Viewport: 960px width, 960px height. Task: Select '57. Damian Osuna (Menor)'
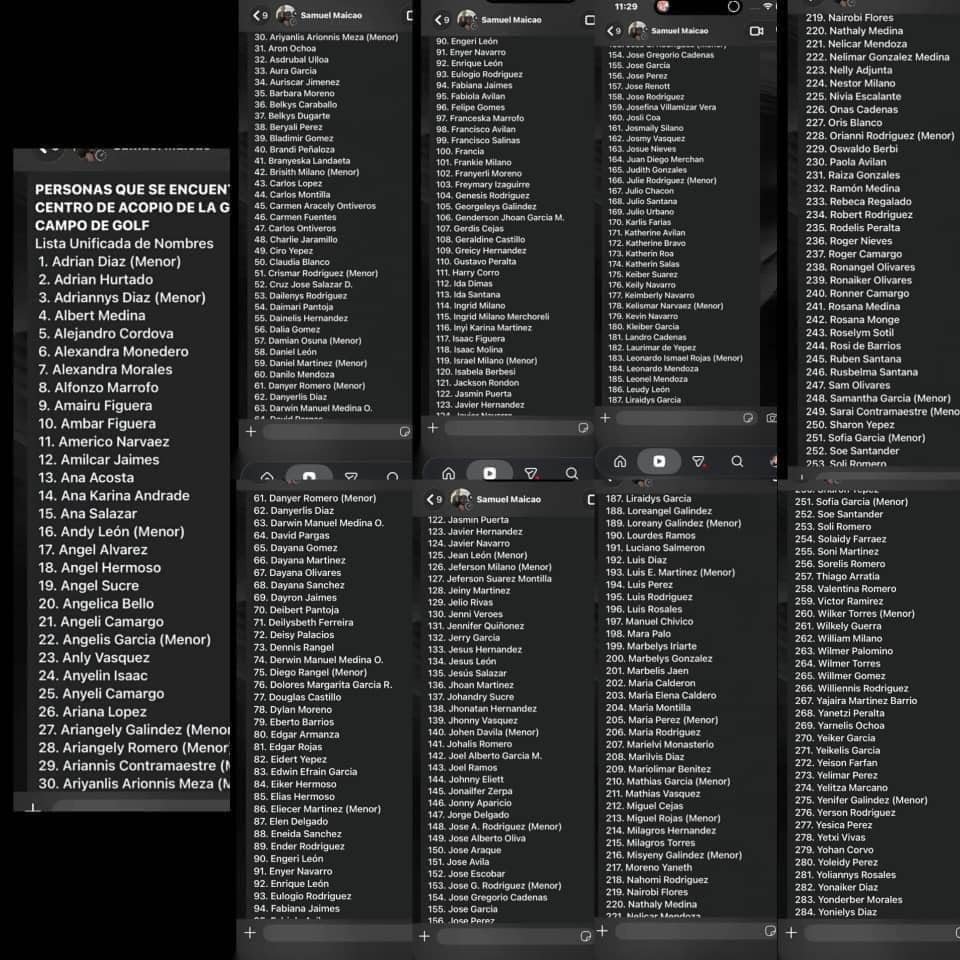tap(308, 340)
